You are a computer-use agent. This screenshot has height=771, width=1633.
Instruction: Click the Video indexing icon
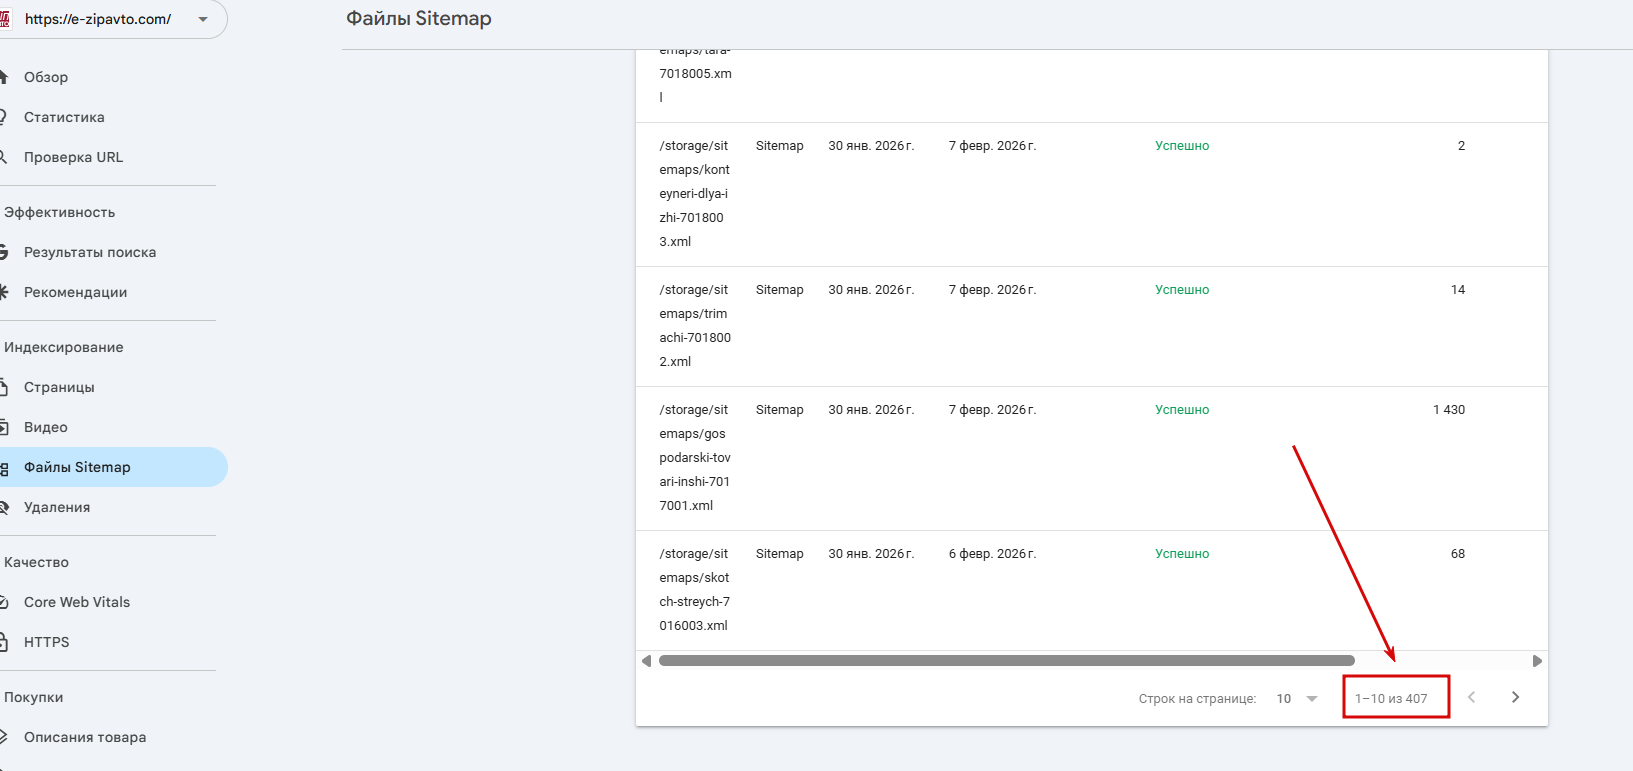pyautogui.click(x=4, y=427)
